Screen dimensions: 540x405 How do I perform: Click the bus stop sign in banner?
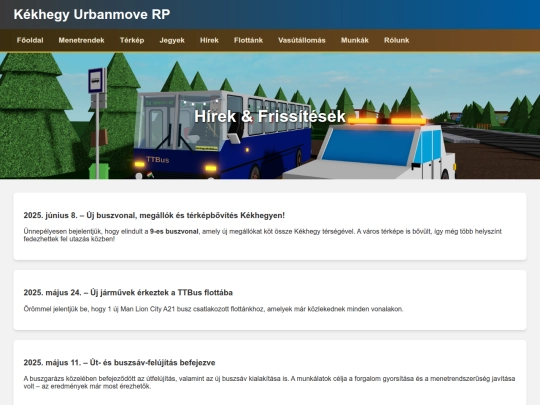[96, 81]
